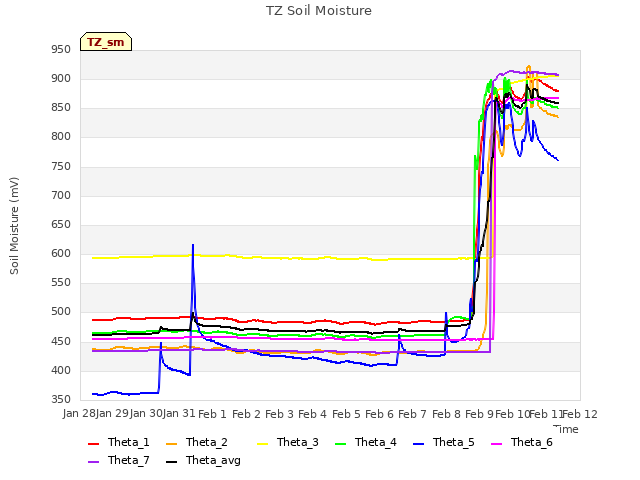
Task: Click the TZ Soil Moisture chart title
Action: (x=319, y=11)
